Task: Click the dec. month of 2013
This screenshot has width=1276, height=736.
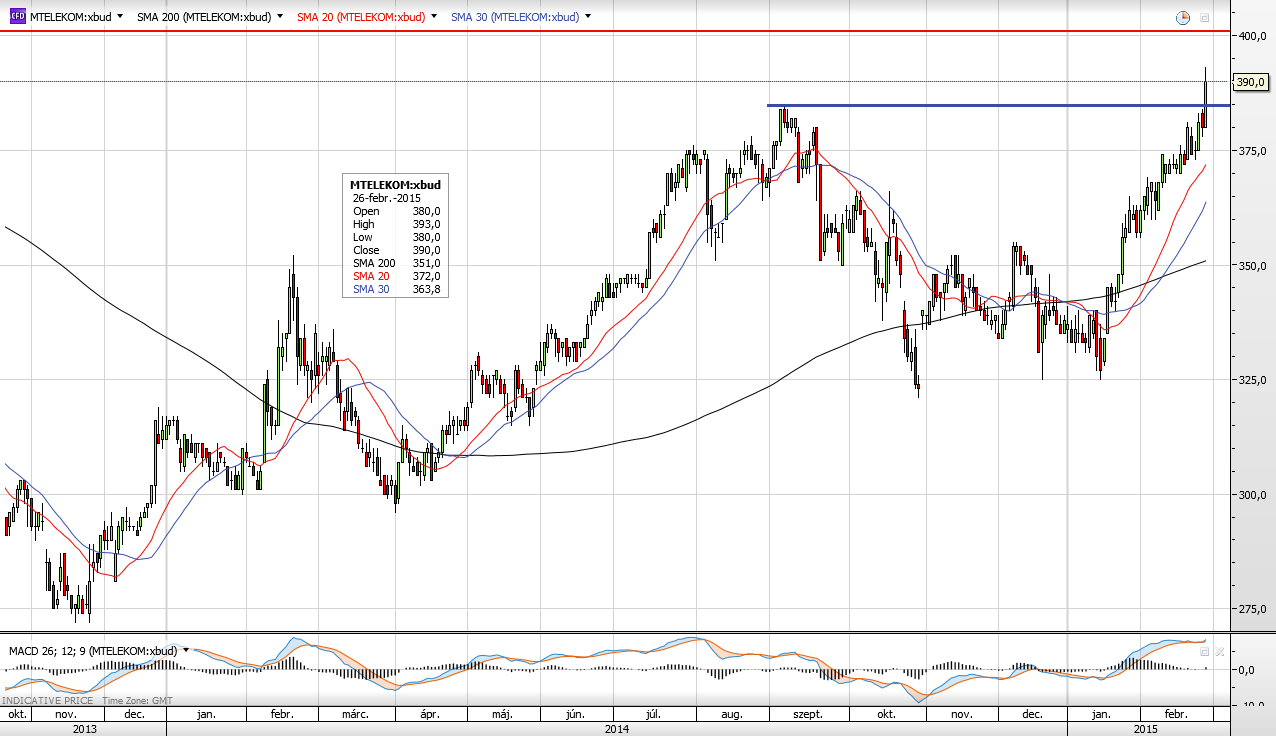Action: click(133, 715)
